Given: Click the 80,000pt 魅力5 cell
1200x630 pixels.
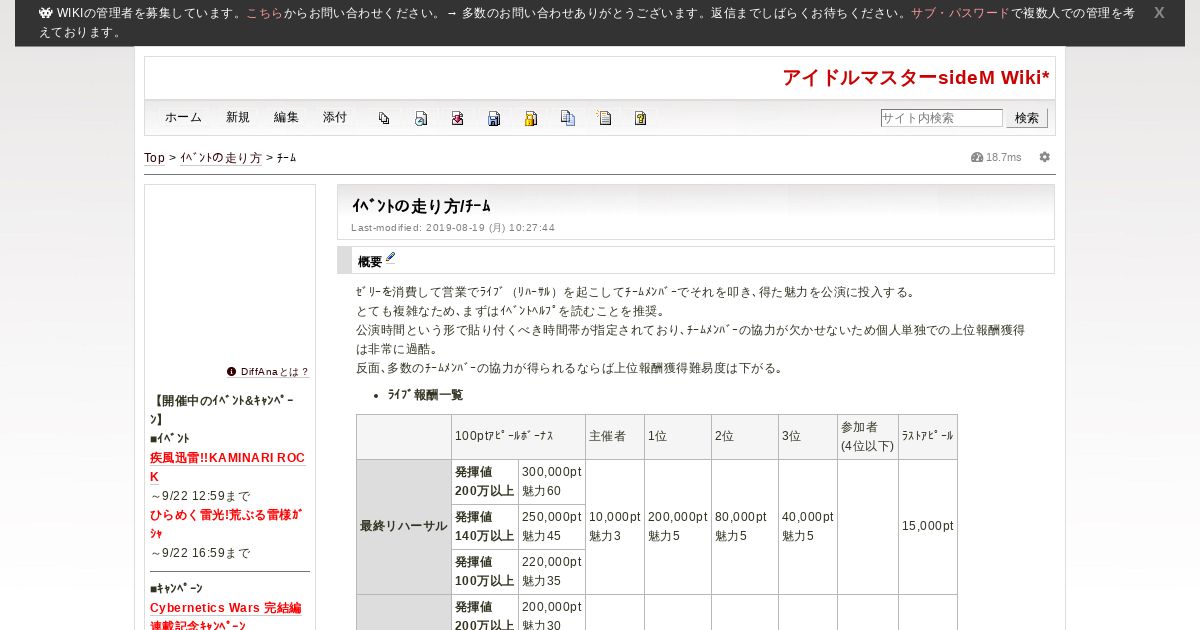Looking at the screenshot, I should click(744, 526).
